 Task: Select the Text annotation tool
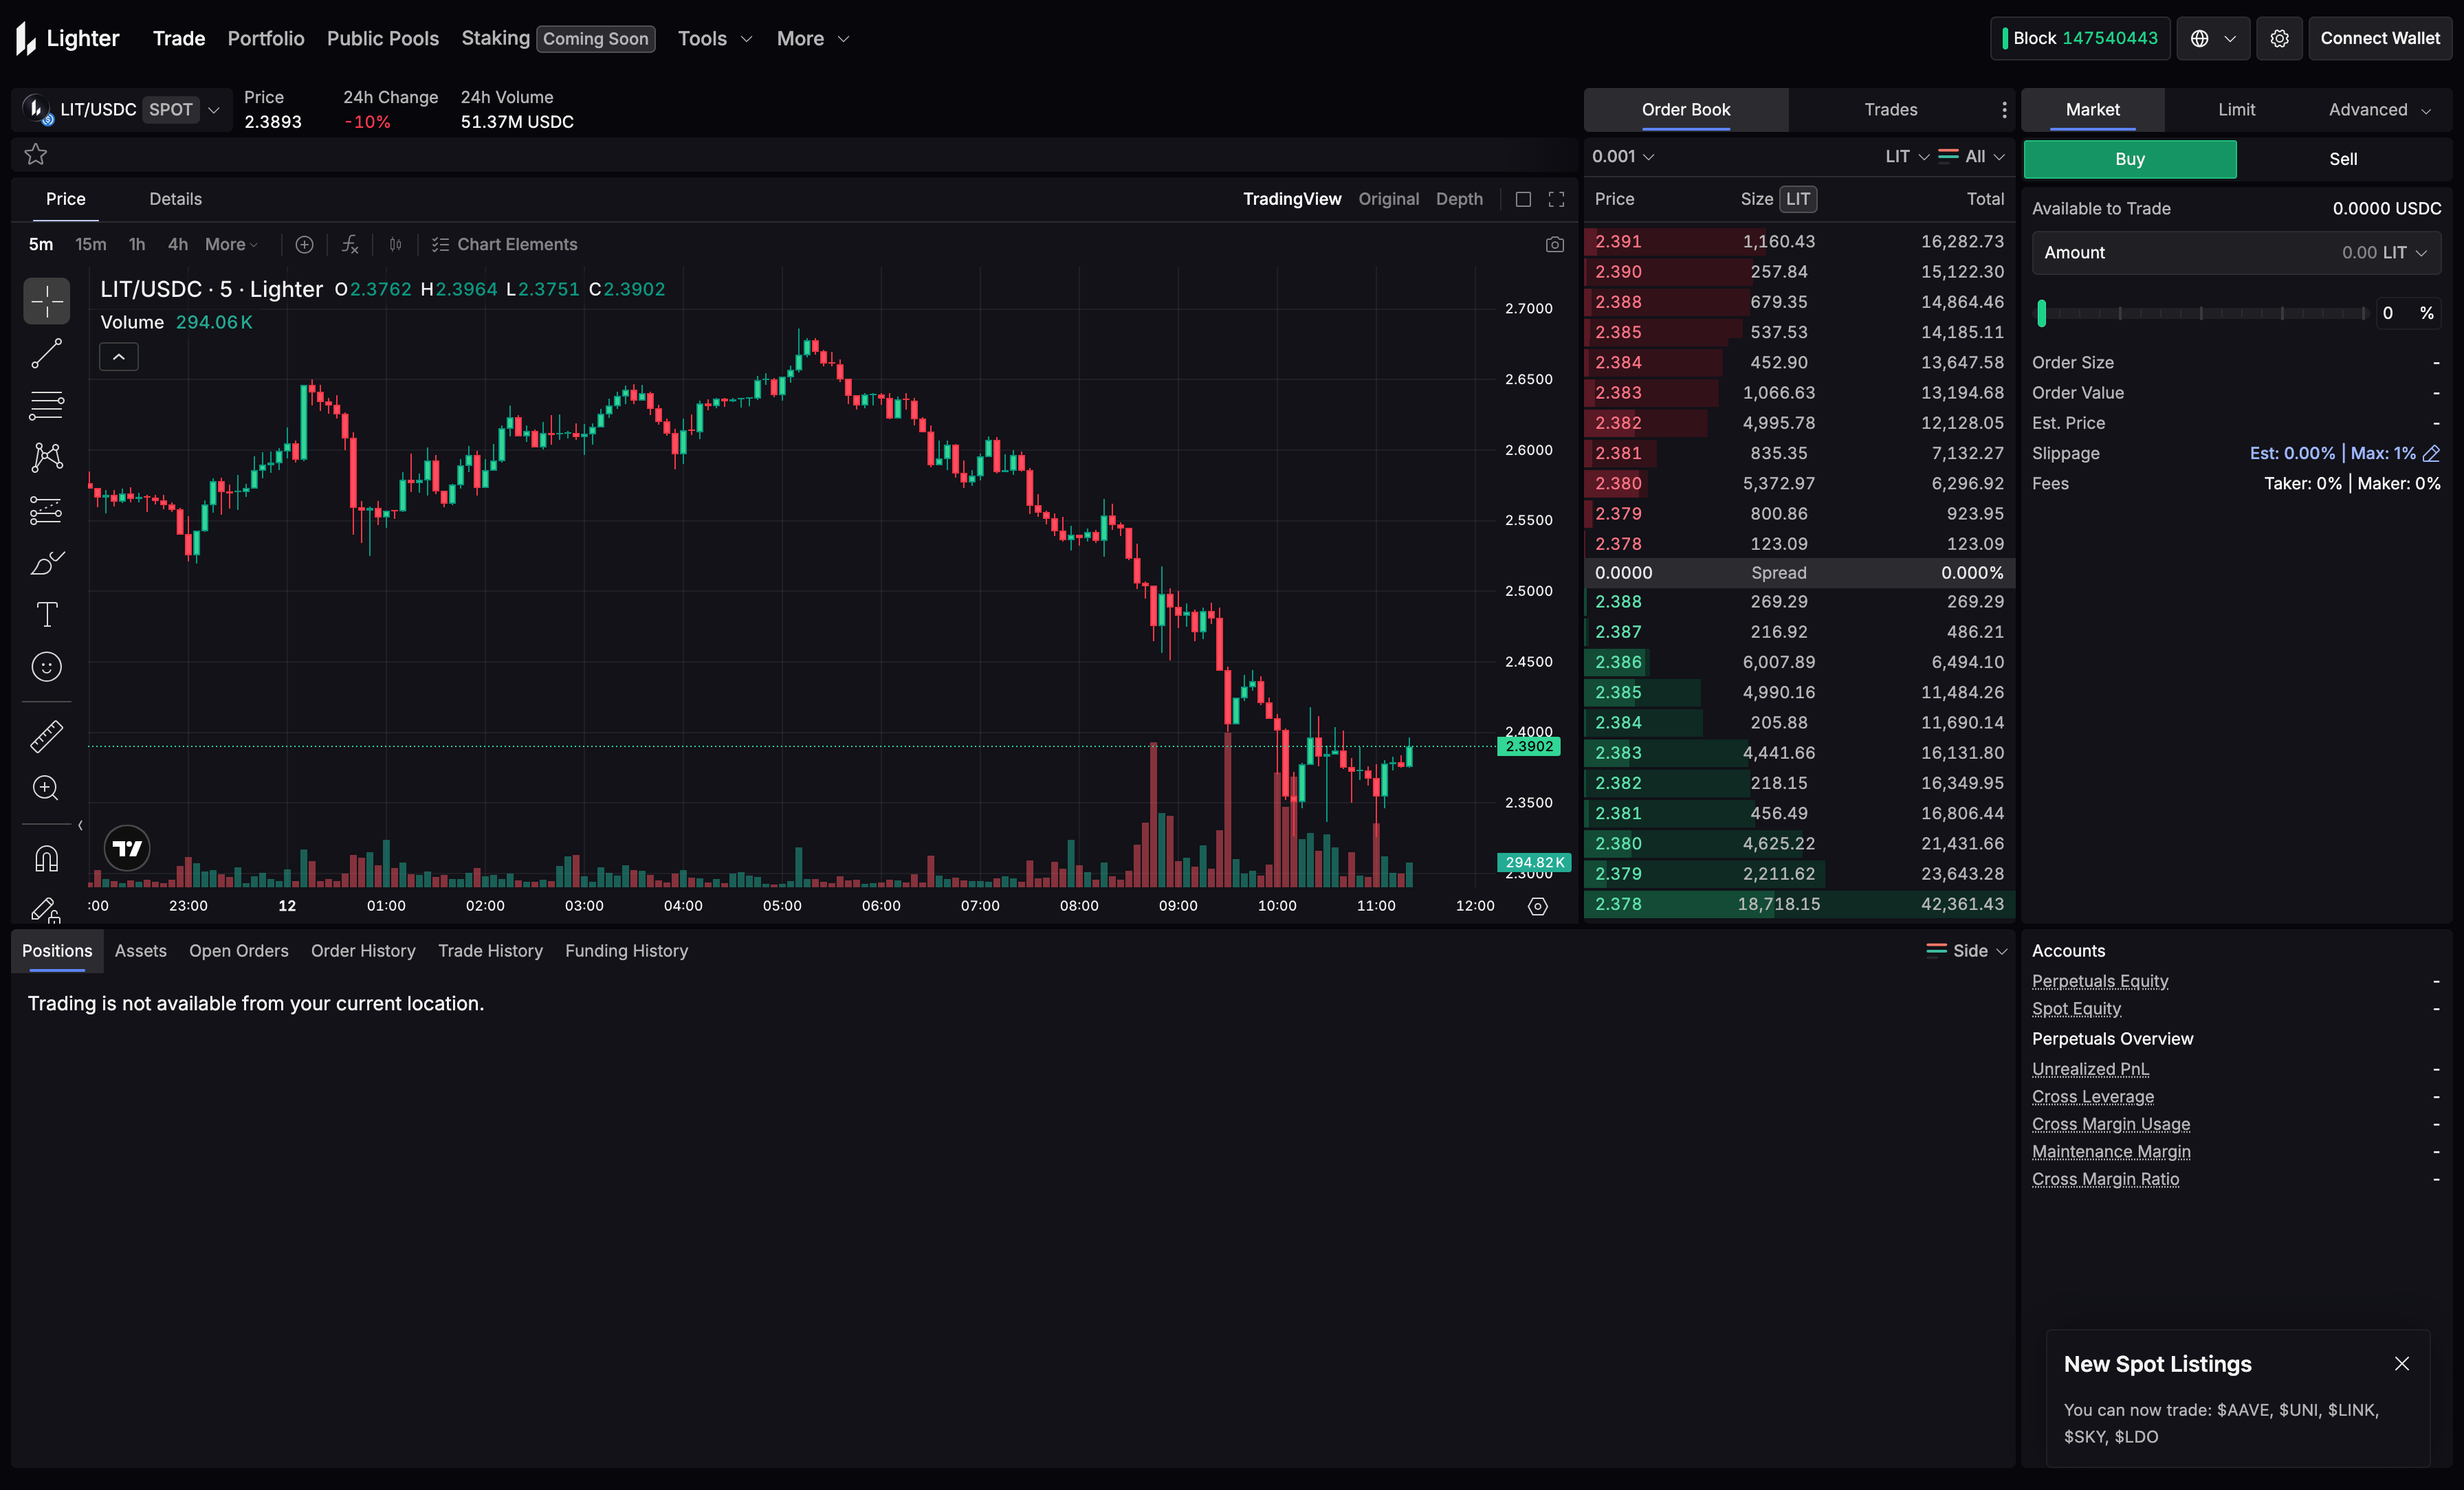click(46, 614)
